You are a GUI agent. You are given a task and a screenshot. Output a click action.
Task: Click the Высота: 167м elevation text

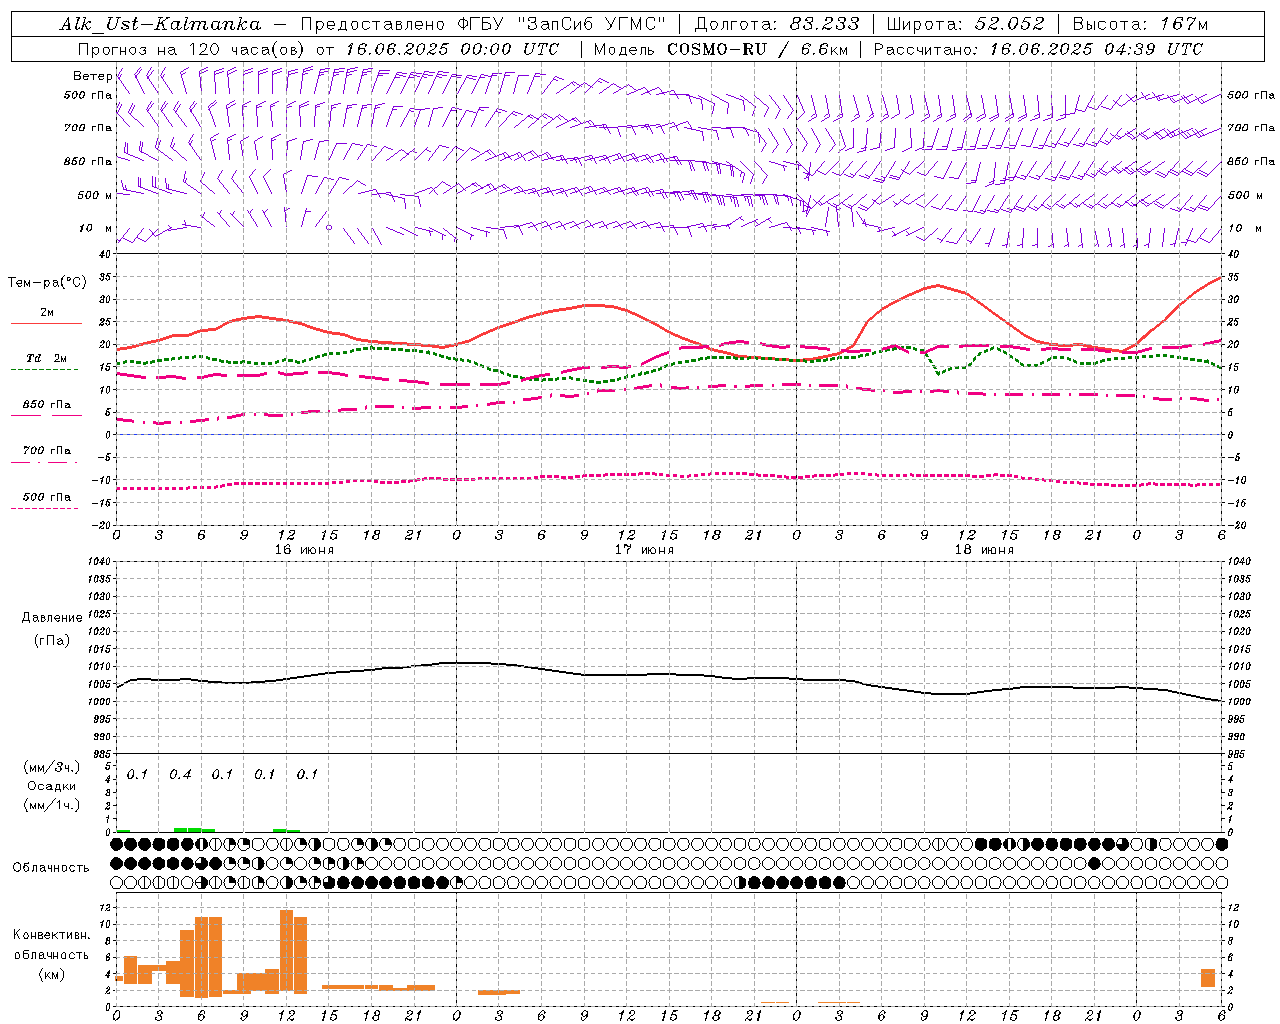pyautogui.click(x=1140, y=24)
